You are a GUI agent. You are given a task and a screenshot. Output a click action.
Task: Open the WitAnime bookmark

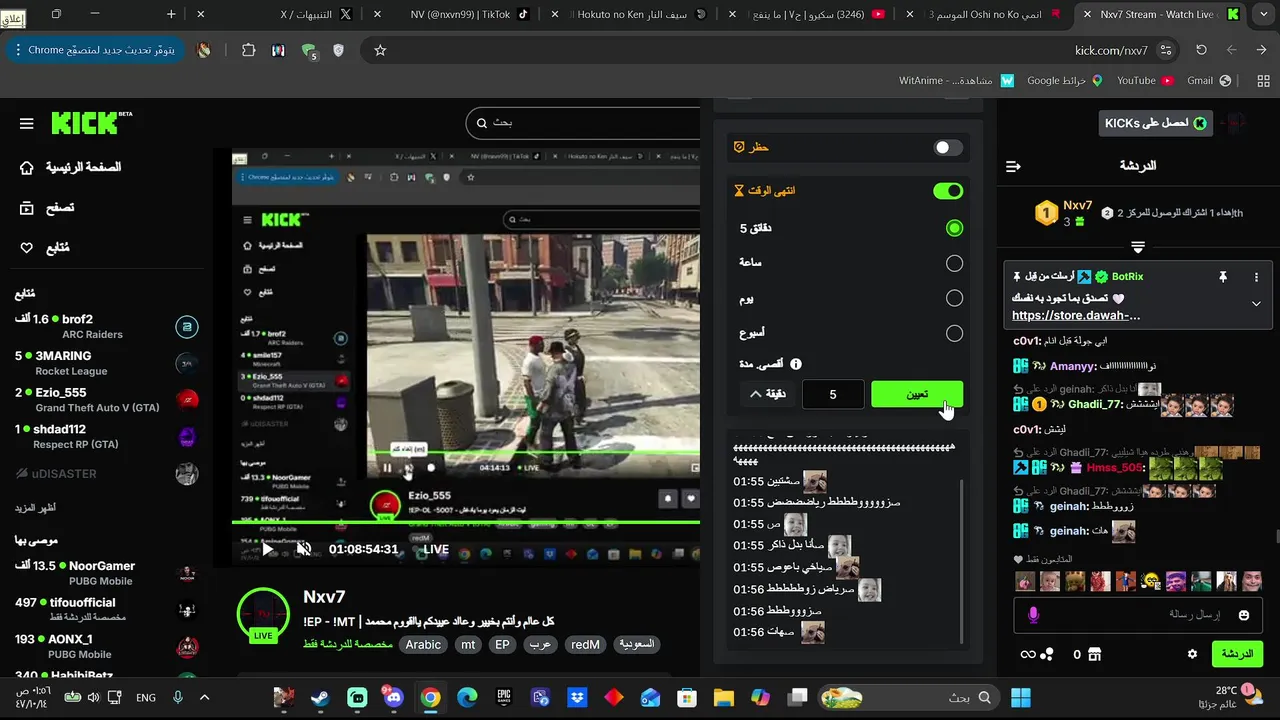point(955,80)
